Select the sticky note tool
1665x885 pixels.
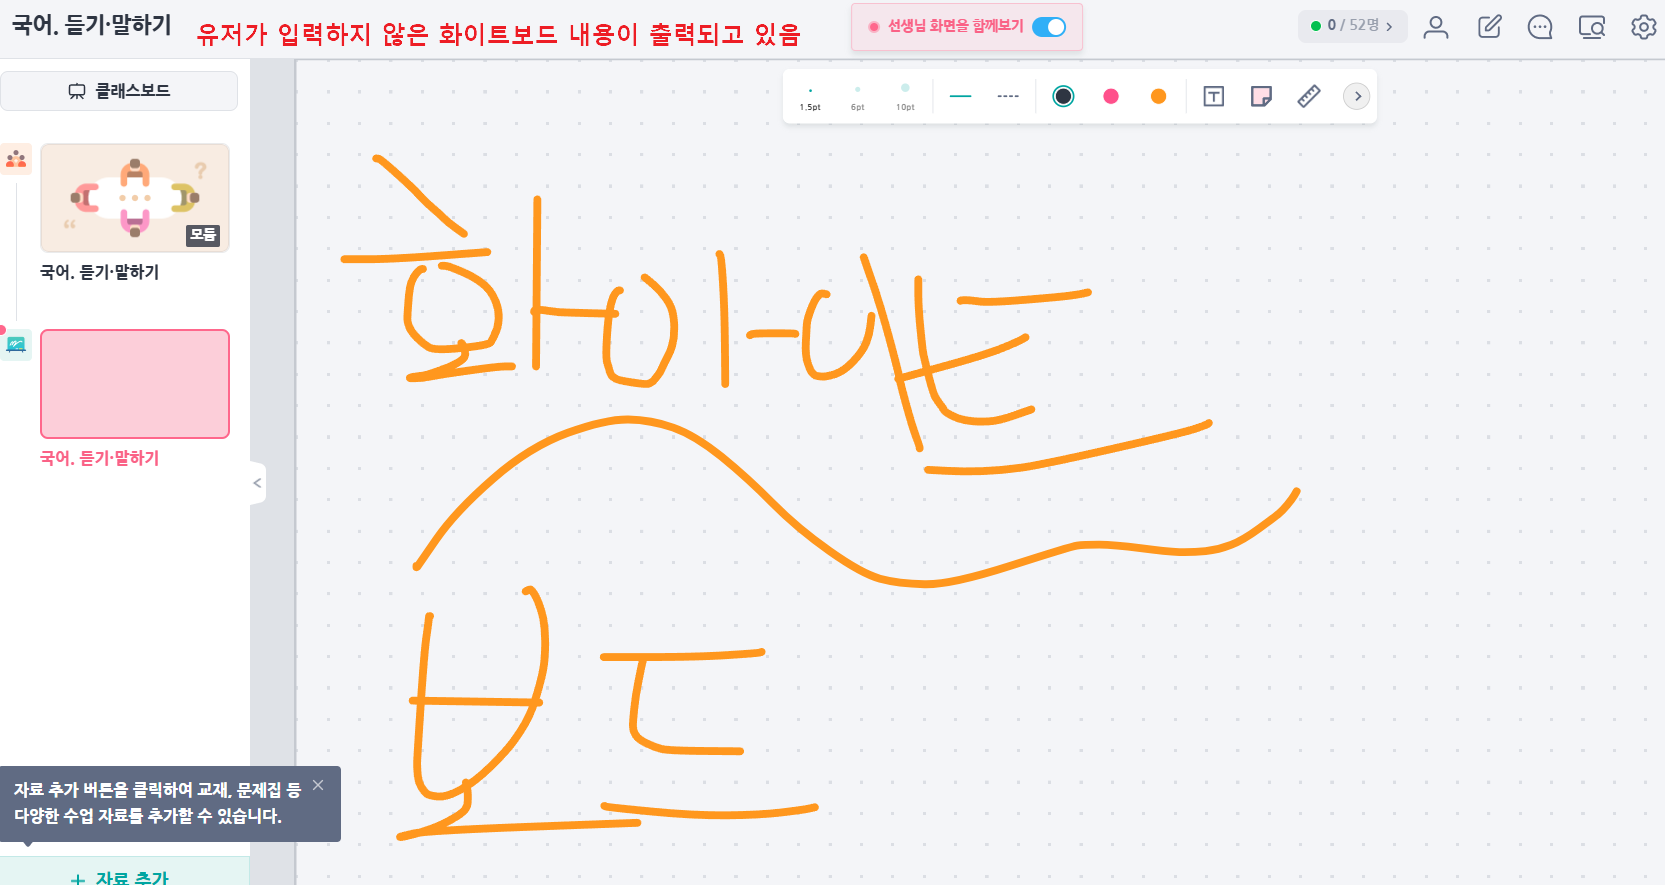[1261, 96]
